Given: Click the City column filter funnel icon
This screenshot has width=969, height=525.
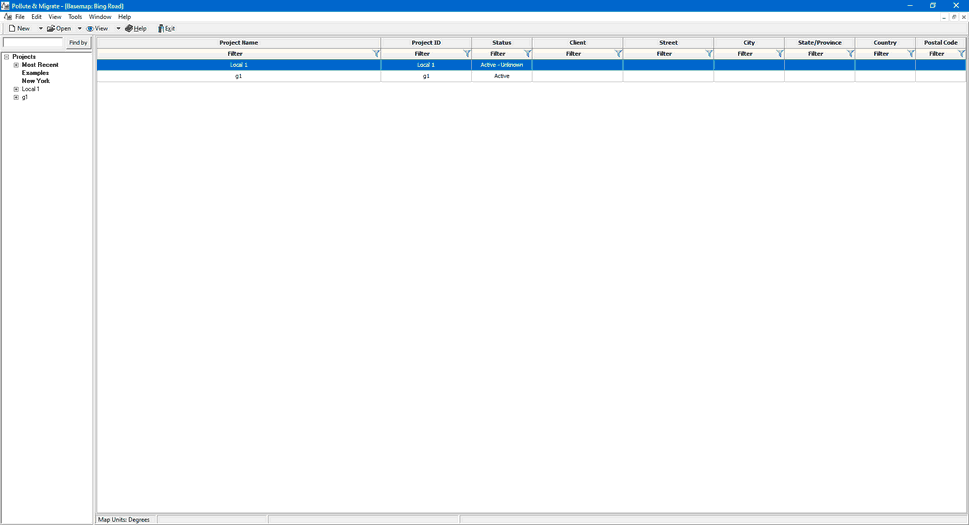Looking at the screenshot, I should coord(779,54).
